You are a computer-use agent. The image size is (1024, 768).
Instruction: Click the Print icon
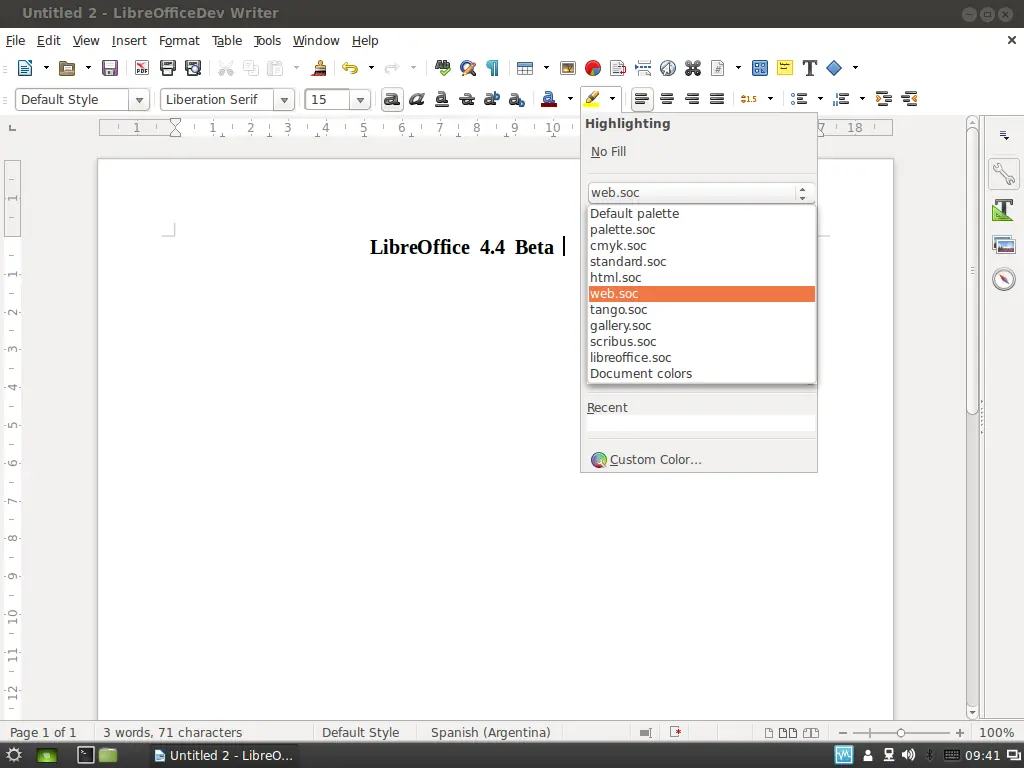pos(168,68)
